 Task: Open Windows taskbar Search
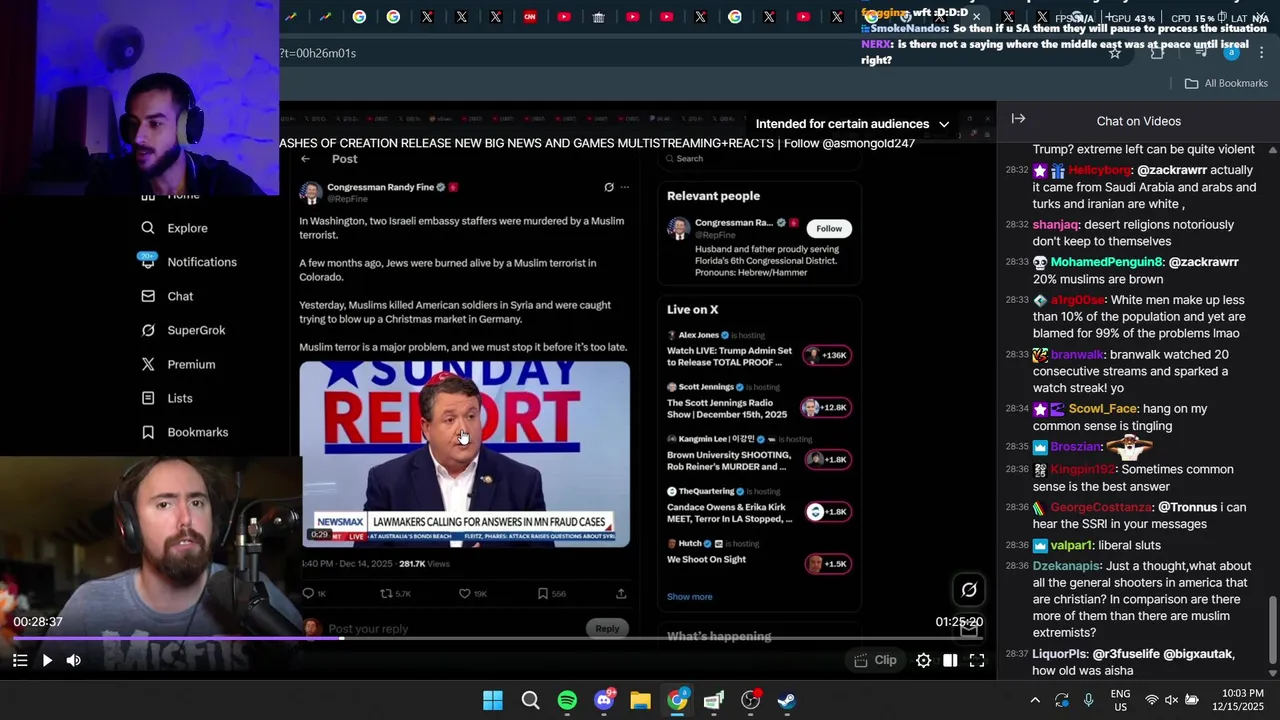point(530,700)
